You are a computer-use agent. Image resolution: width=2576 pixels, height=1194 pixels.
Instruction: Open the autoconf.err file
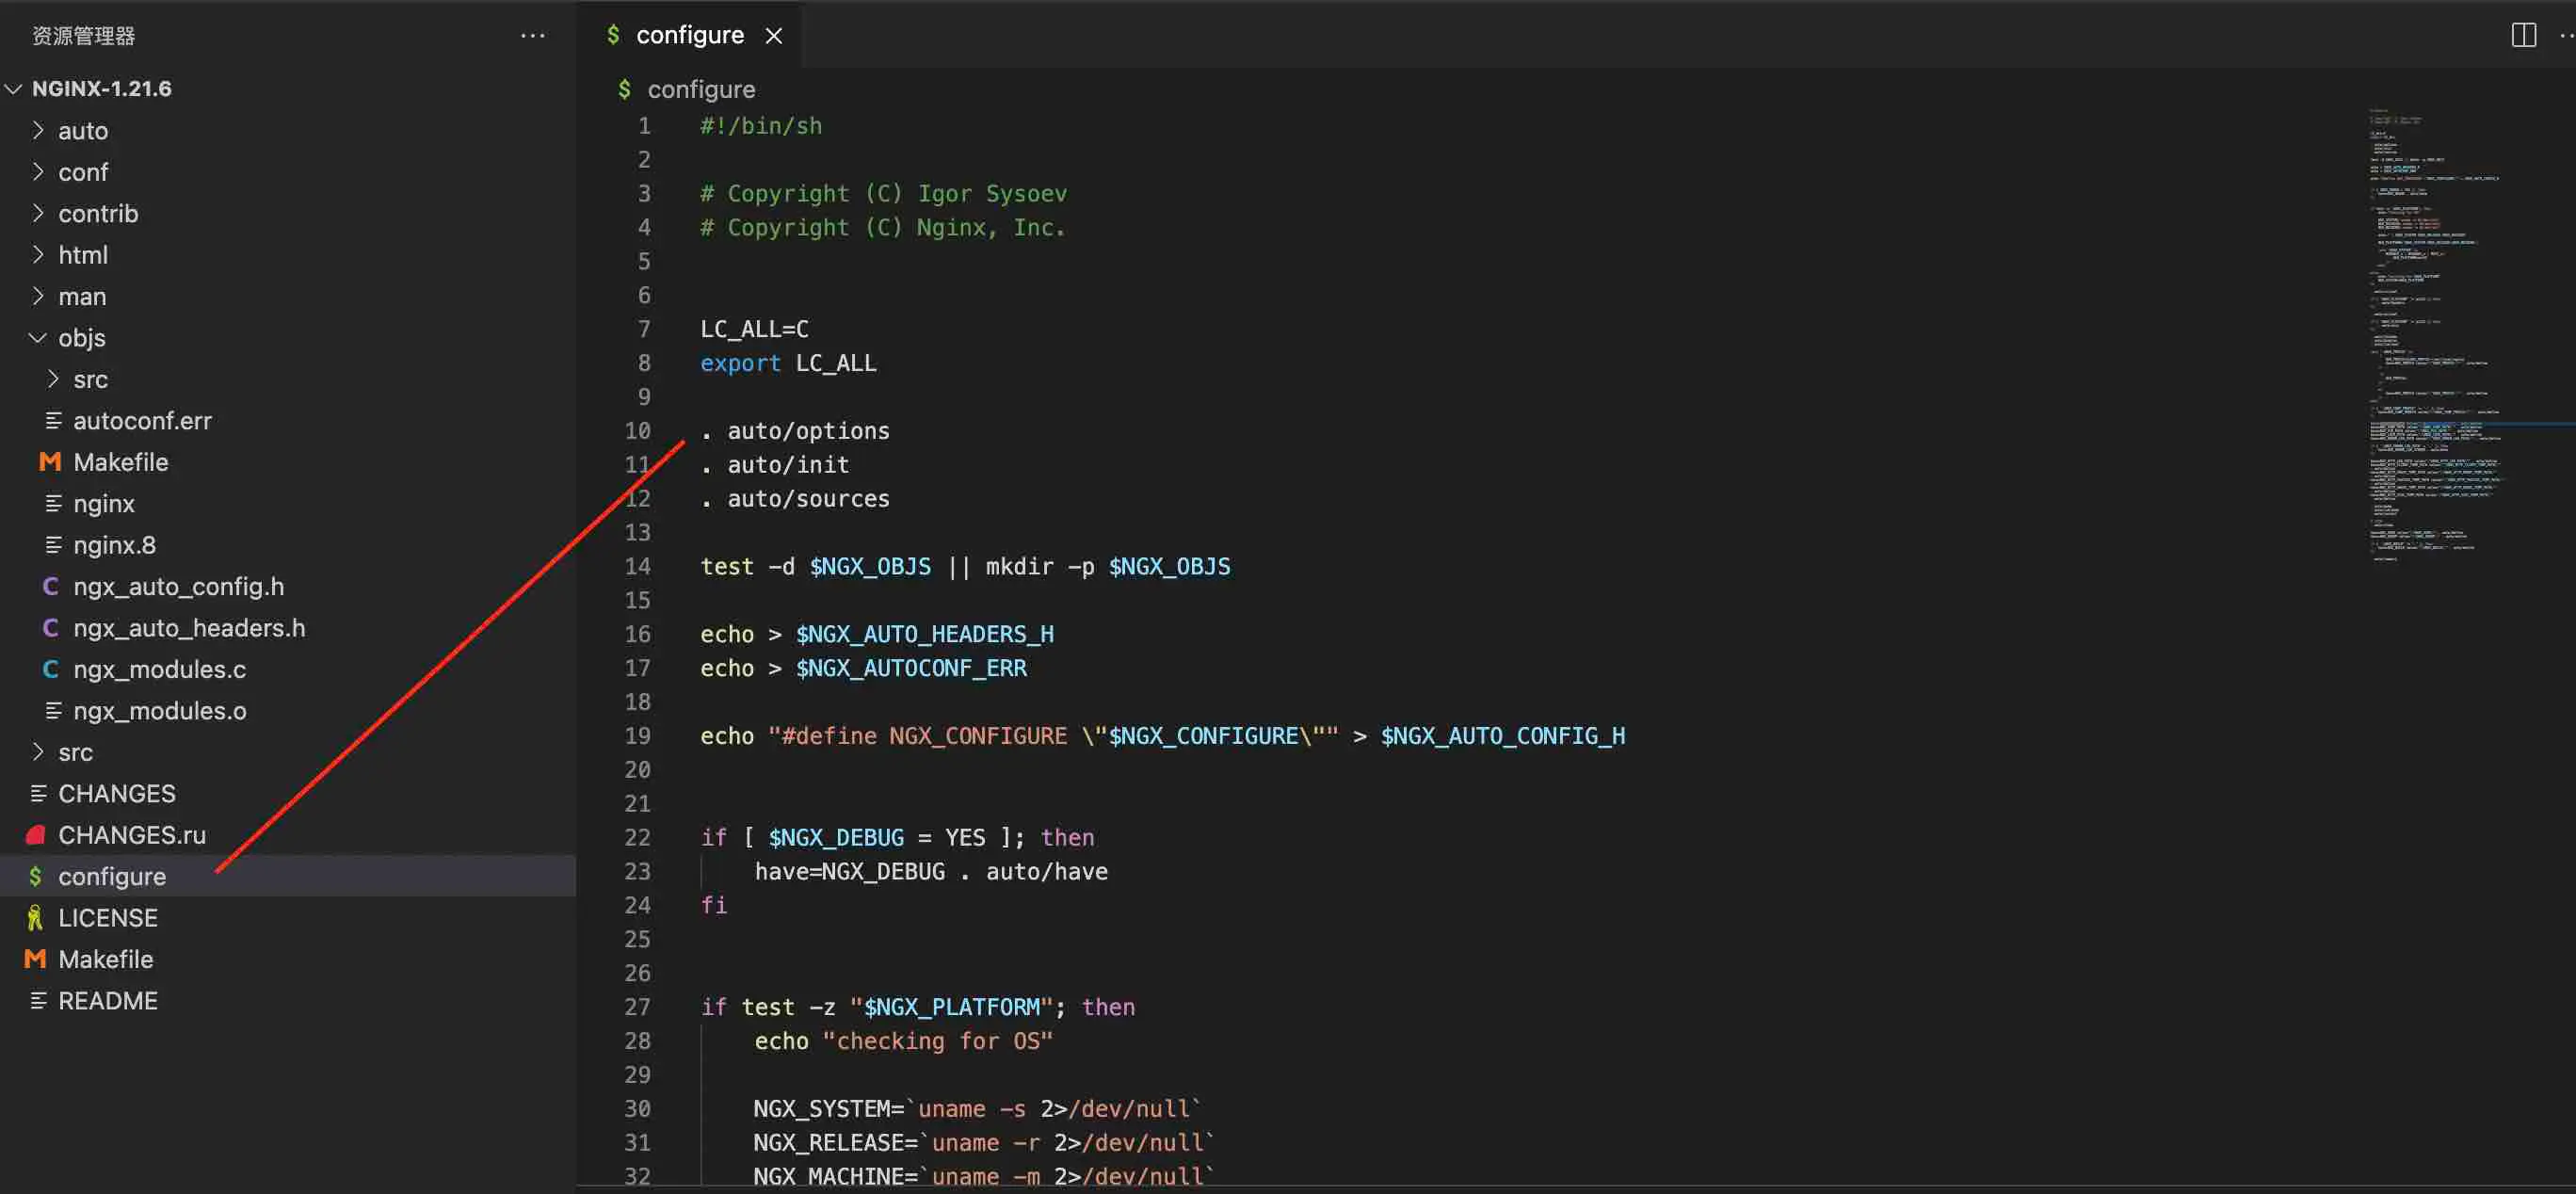[x=143, y=420]
